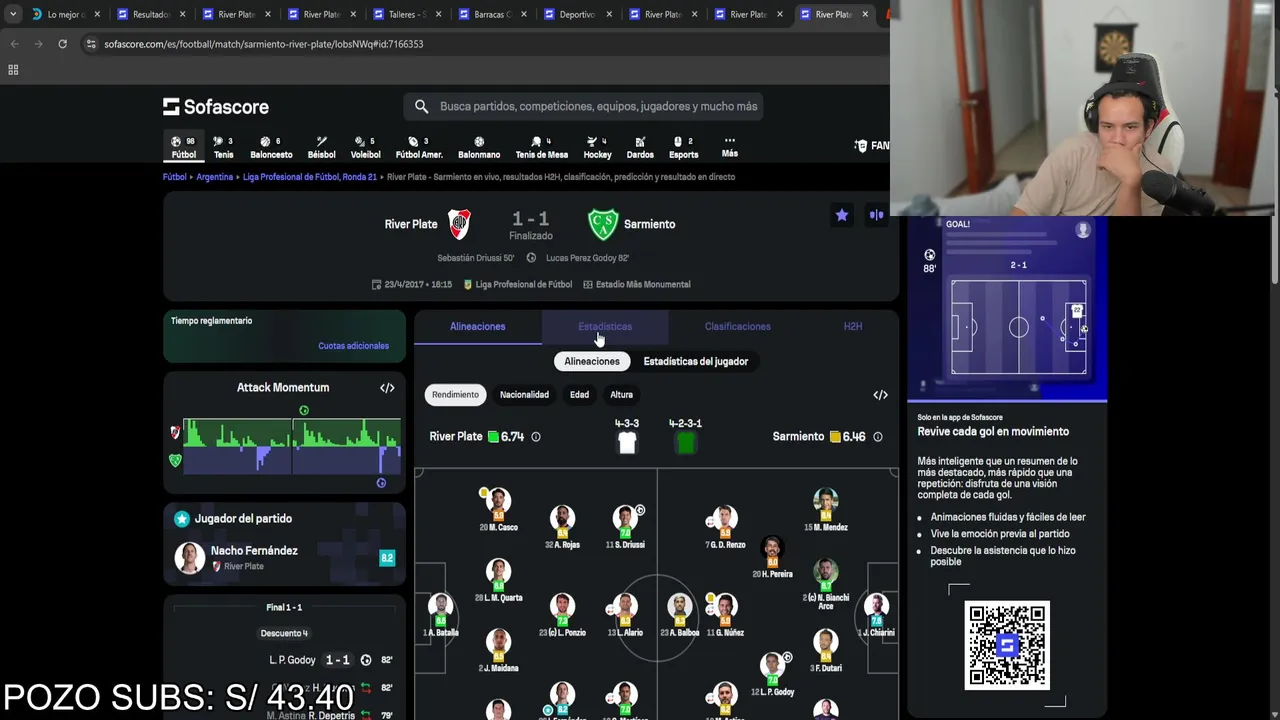Open the Balonmano sport category
The width and height of the screenshot is (1280, 720).
click(x=479, y=147)
